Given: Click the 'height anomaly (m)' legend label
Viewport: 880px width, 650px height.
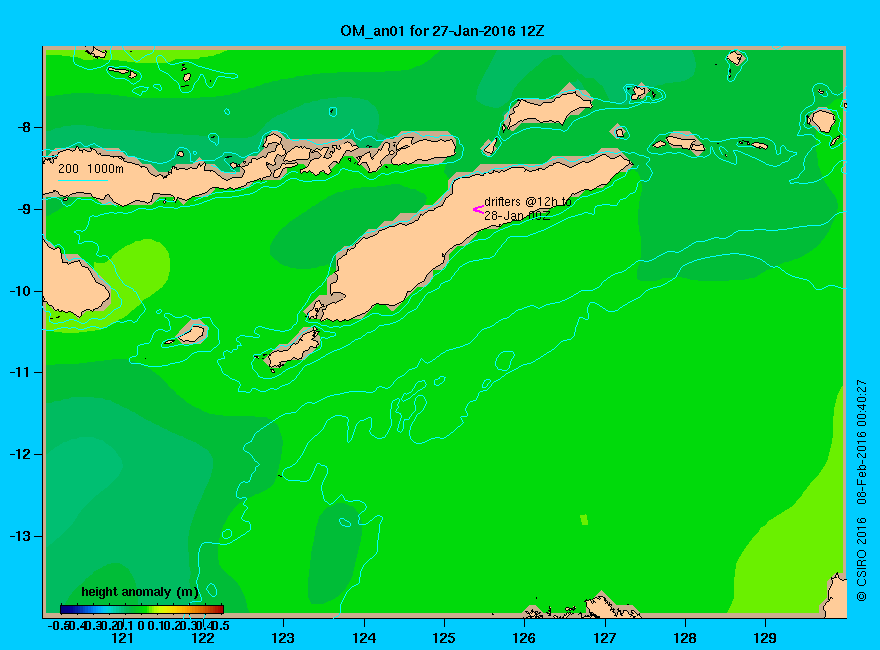Looking at the screenshot, I should click(140, 592).
